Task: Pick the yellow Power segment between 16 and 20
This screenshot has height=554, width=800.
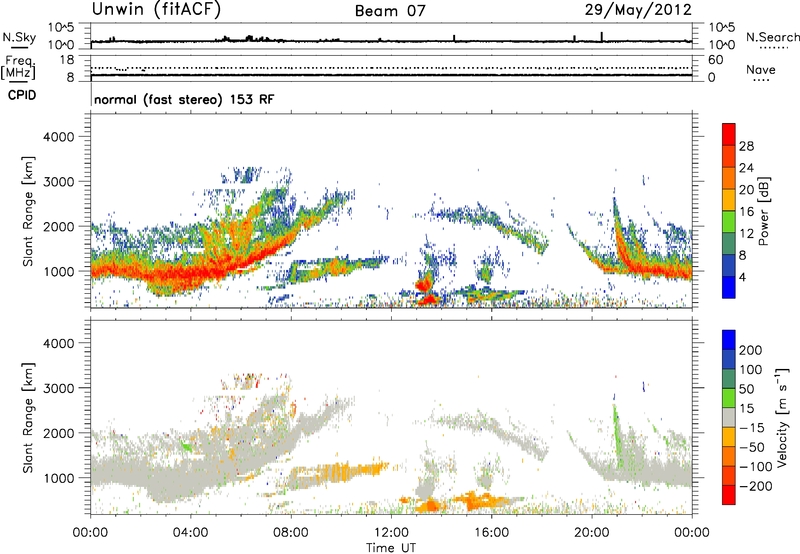Action: (729, 200)
